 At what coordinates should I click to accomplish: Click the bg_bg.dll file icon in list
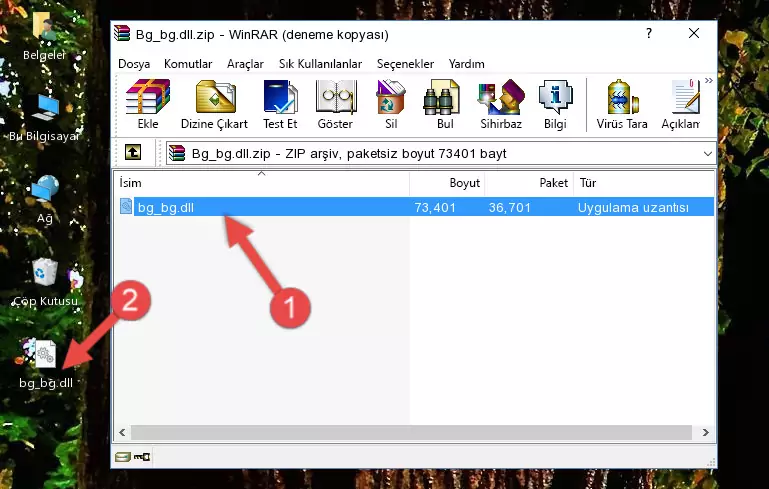[x=126, y=206]
